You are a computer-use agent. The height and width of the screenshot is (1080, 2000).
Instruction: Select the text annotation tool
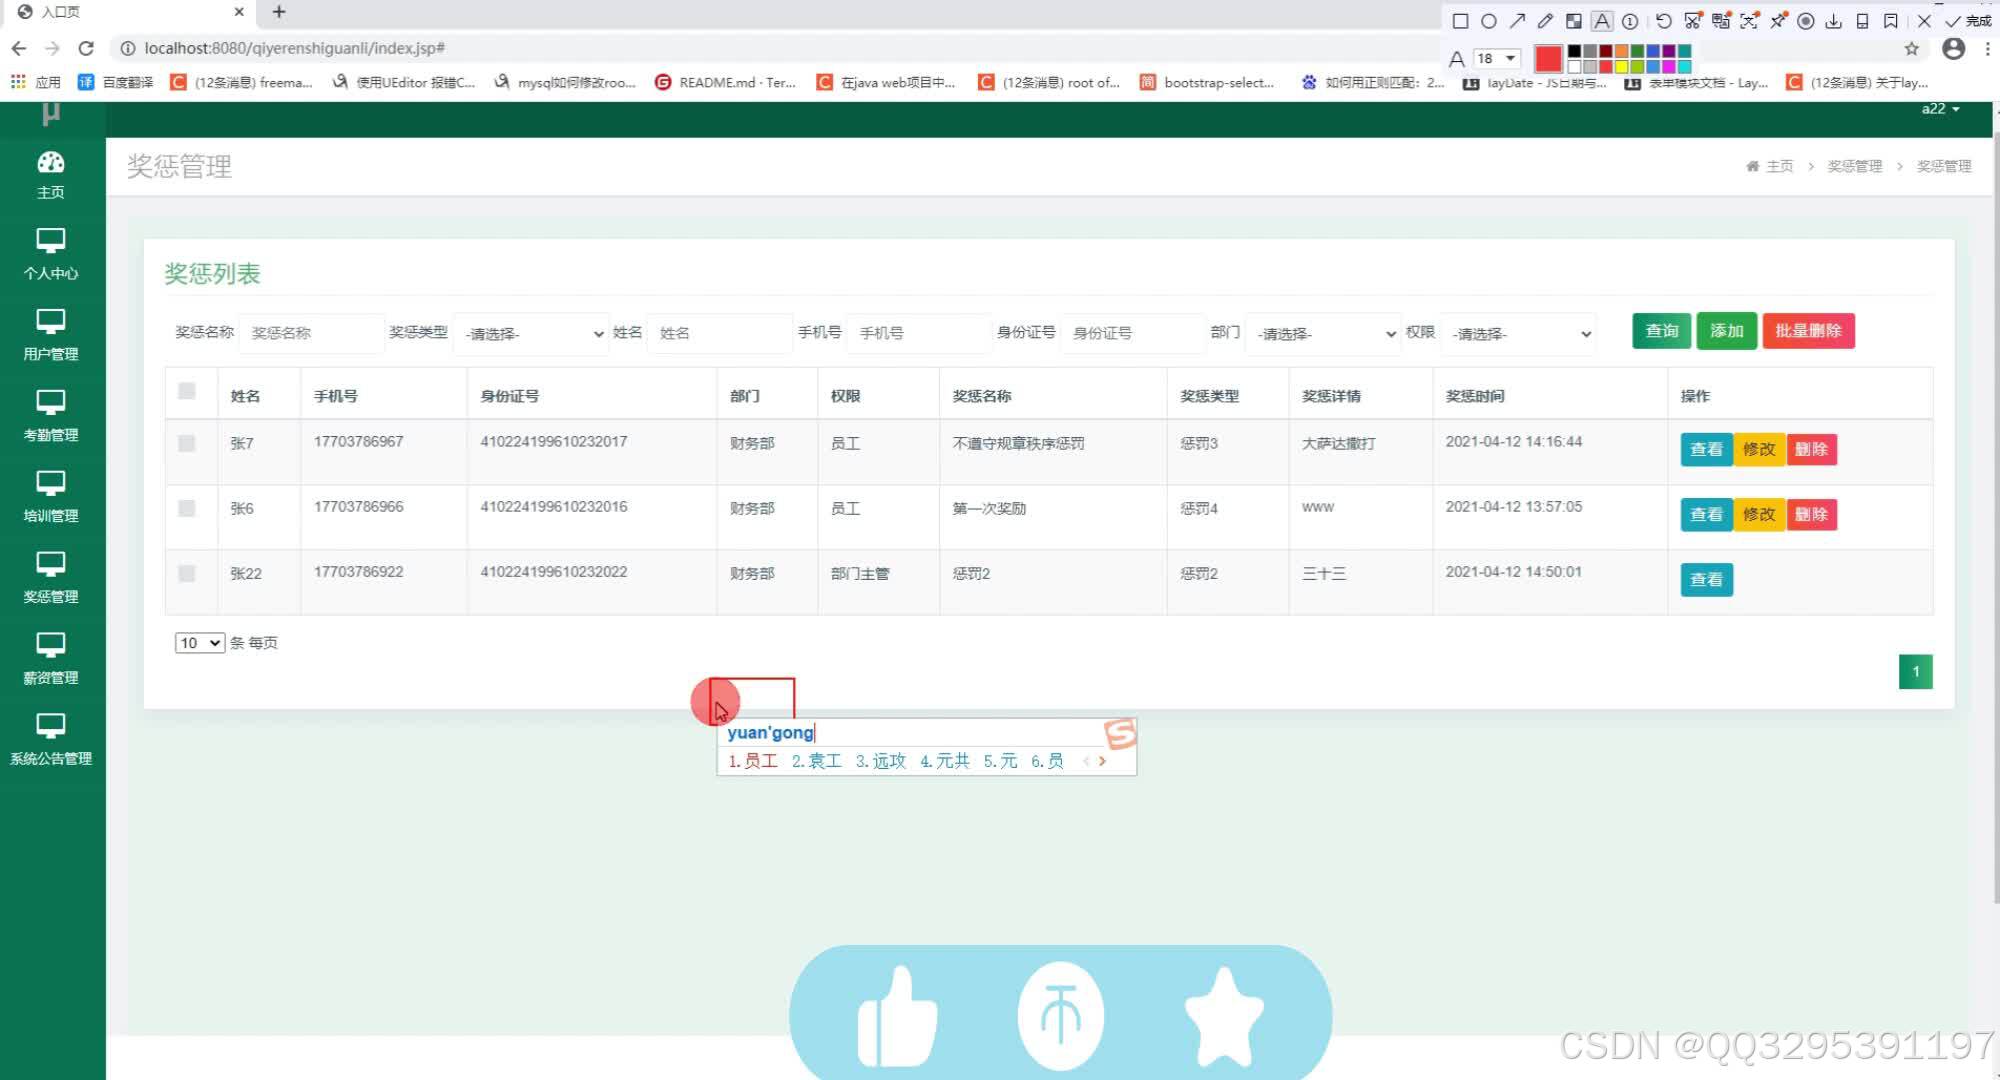click(1602, 21)
